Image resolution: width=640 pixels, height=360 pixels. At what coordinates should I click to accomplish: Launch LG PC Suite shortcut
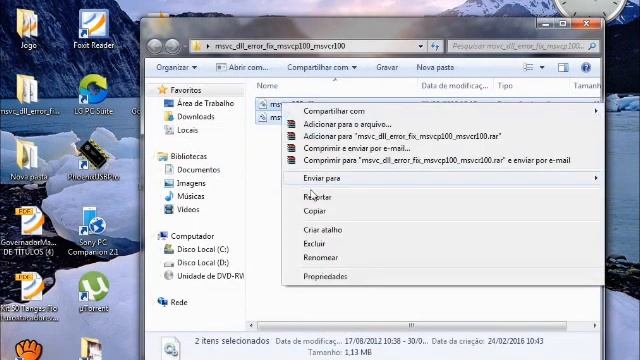[x=93, y=94]
